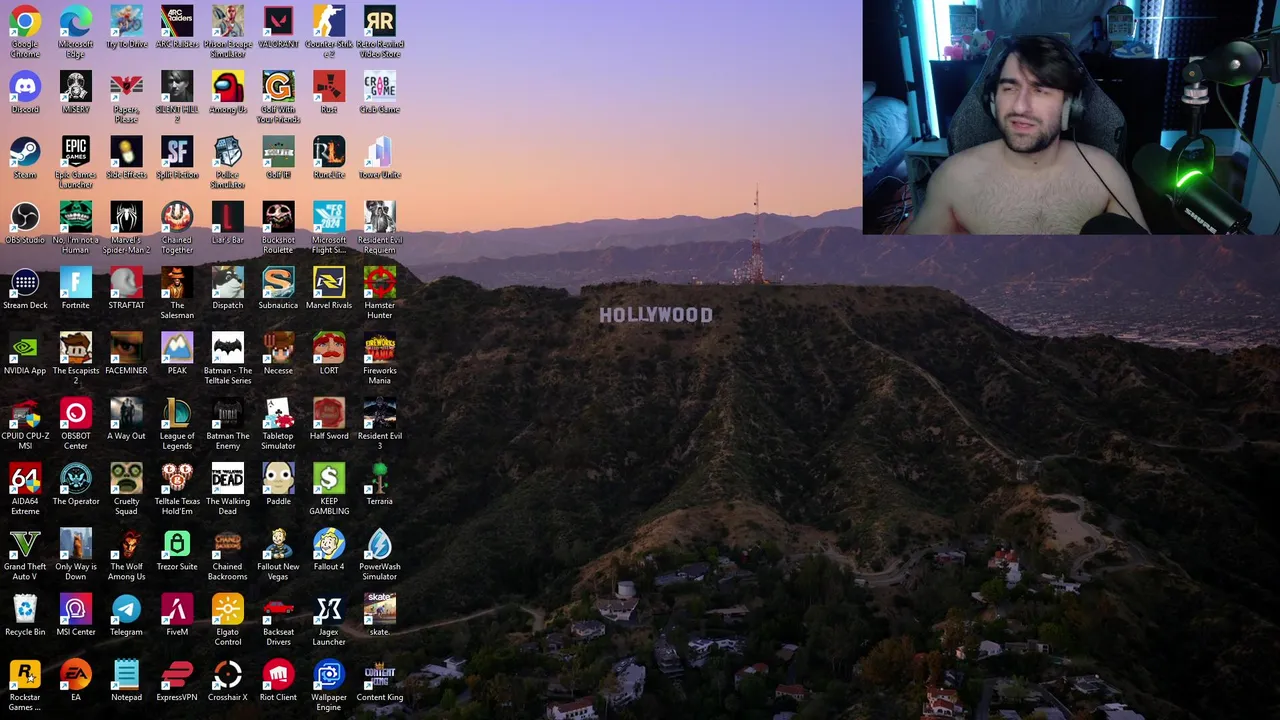Select the Among Us desktop icon
This screenshot has height=720, width=1280.
point(228,86)
